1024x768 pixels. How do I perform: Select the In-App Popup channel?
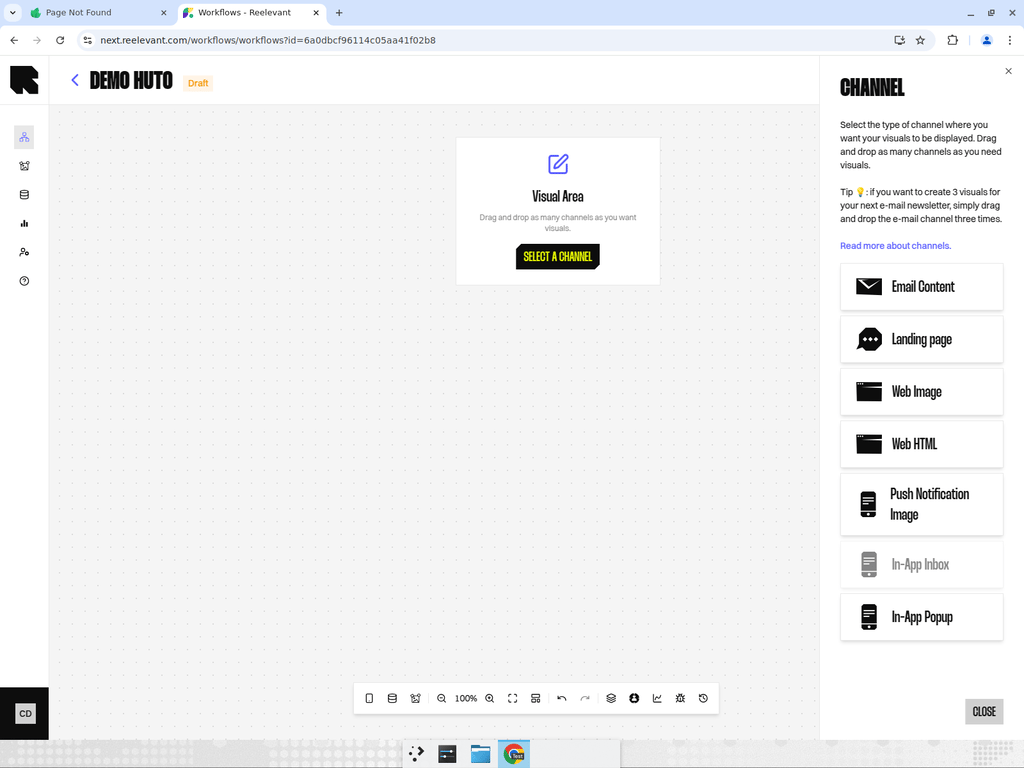[x=921, y=617]
